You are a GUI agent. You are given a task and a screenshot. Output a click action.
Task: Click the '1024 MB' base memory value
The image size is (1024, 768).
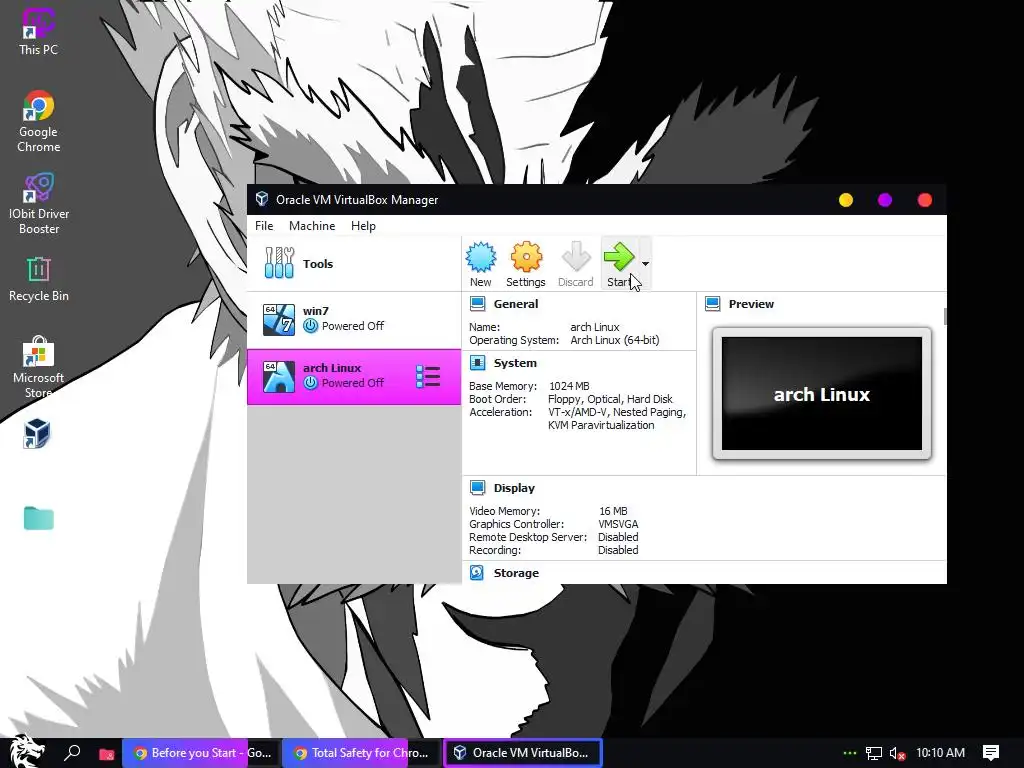569,386
